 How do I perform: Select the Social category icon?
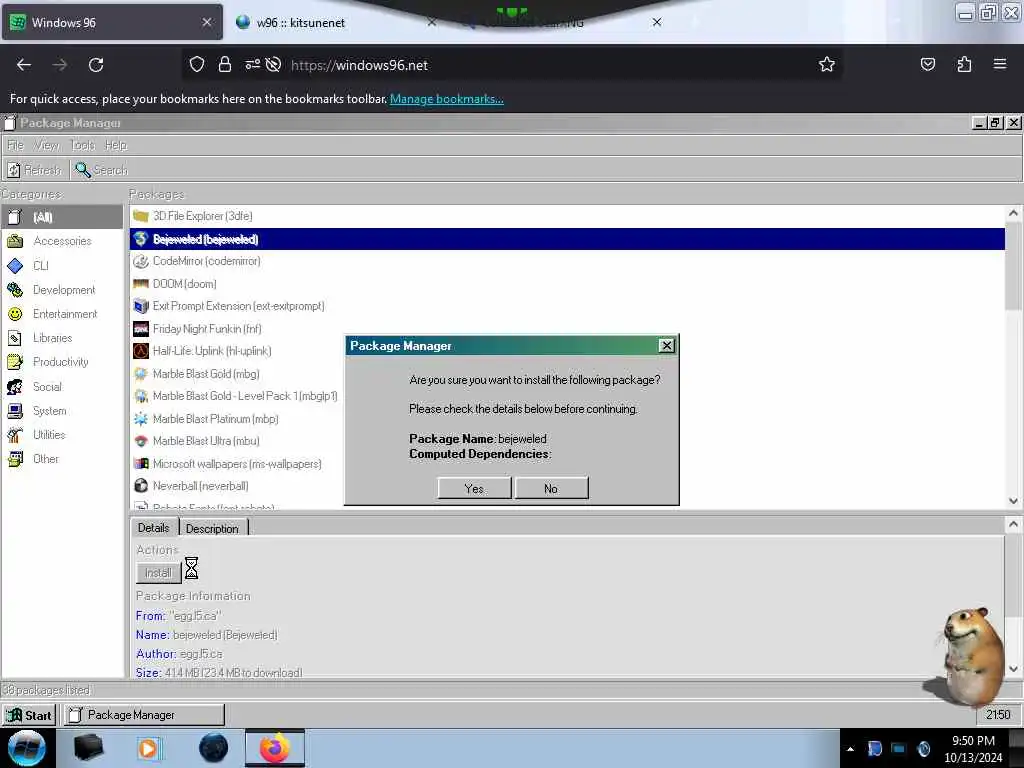coord(15,387)
